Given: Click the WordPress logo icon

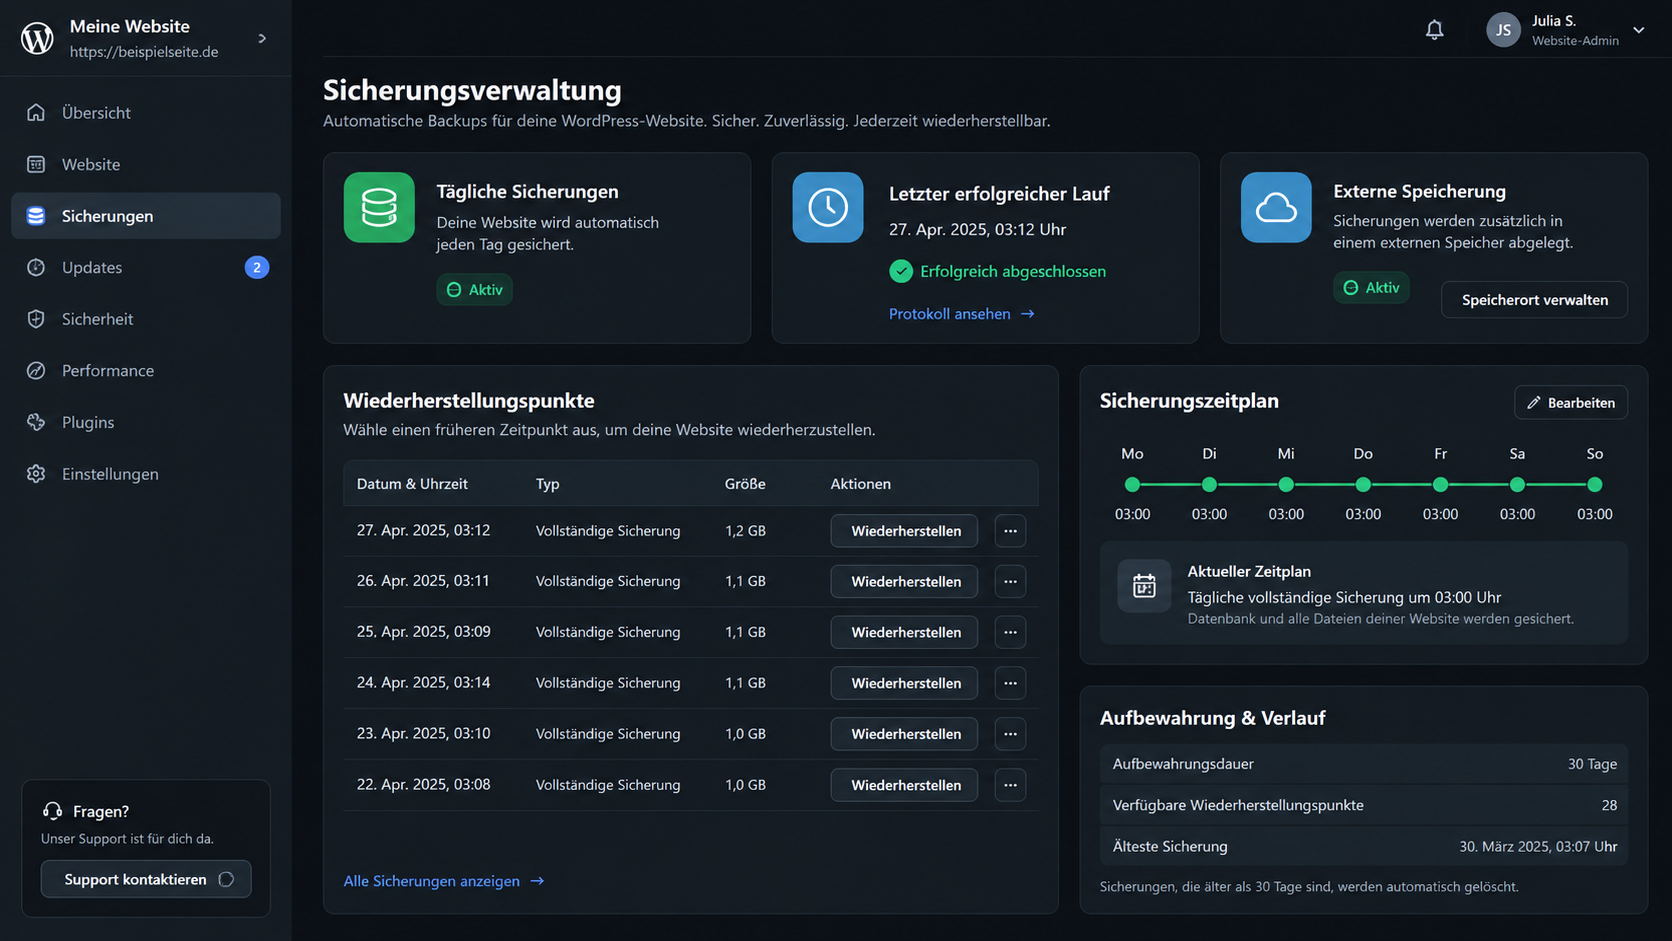Looking at the screenshot, I should (x=37, y=38).
